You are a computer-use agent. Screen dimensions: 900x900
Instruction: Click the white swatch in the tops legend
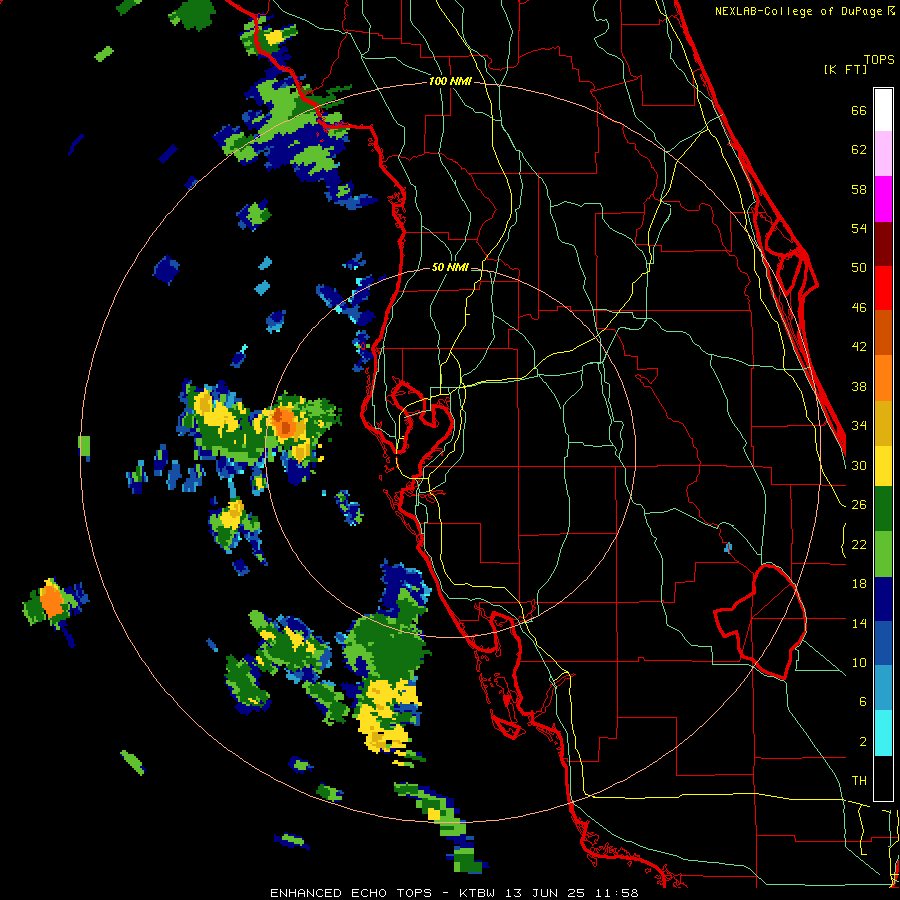tap(883, 110)
